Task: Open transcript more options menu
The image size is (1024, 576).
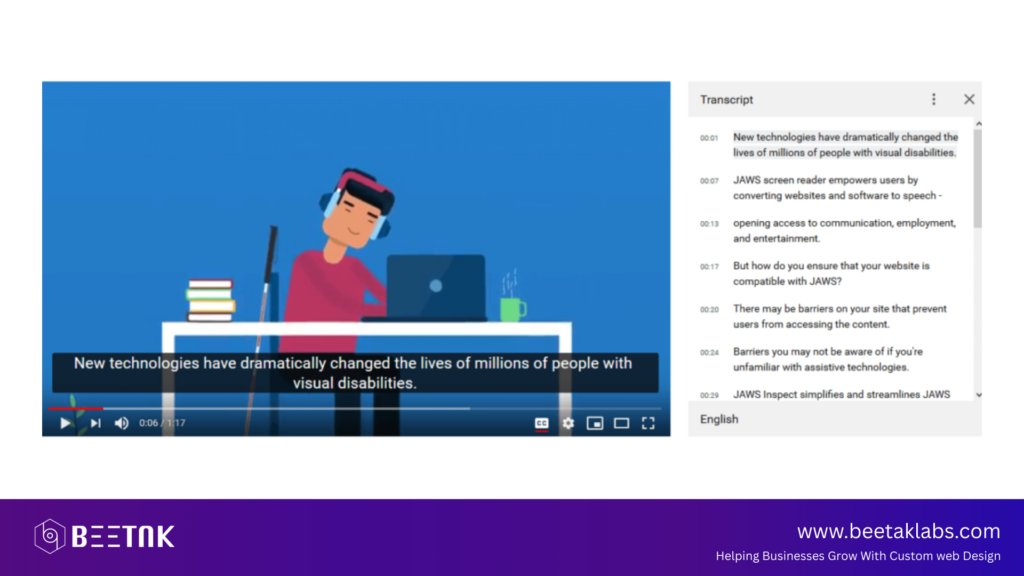Action: (933, 99)
